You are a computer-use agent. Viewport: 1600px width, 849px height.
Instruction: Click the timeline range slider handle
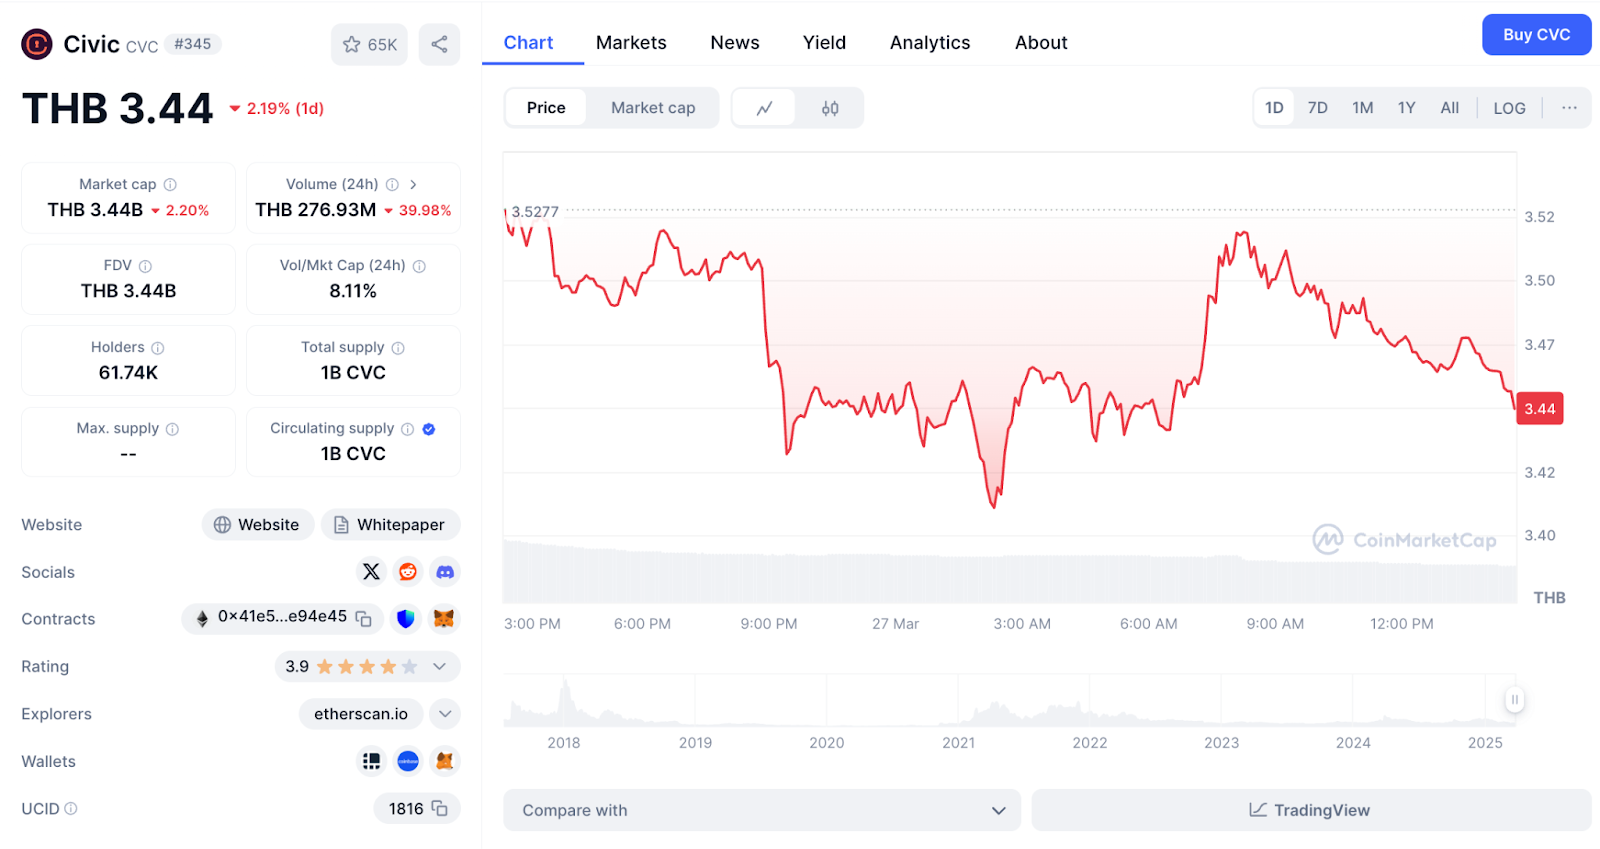pyautogui.click(x=1515, y=700)
